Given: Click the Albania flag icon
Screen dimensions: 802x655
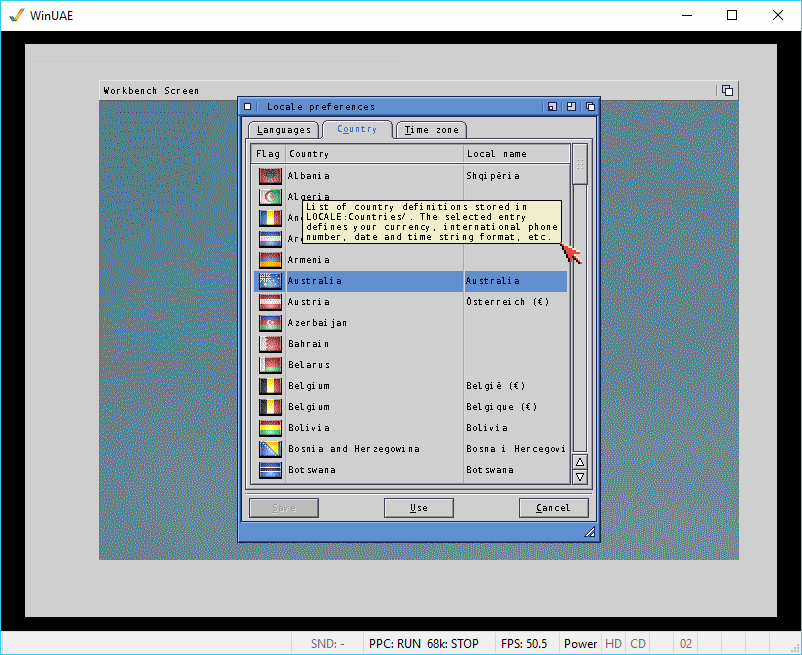Looking at the screenshot, I should (x=270, y=176).
